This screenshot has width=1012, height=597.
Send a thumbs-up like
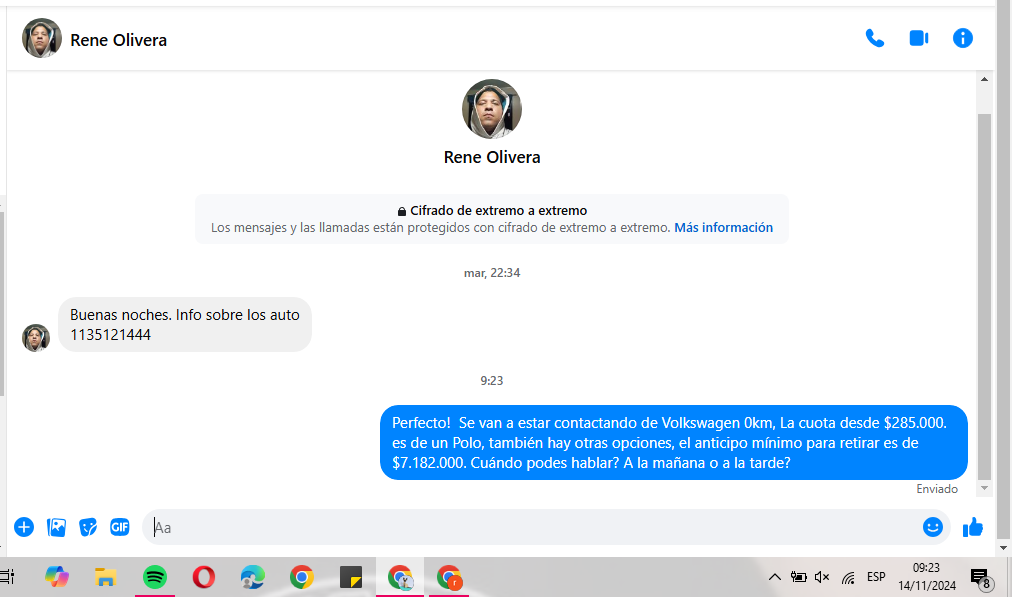tap(973, 527)
